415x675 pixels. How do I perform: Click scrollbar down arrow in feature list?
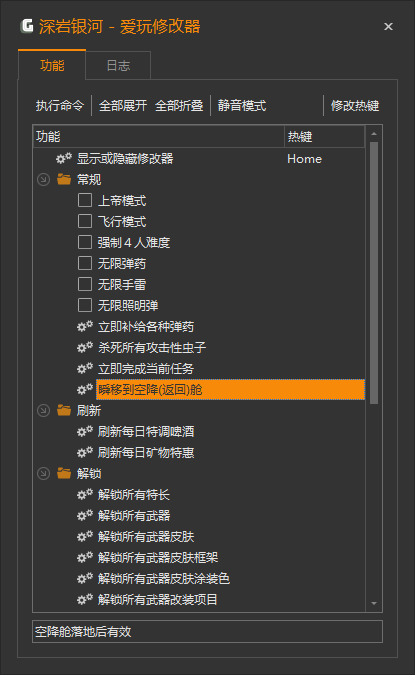pos(374,604)
